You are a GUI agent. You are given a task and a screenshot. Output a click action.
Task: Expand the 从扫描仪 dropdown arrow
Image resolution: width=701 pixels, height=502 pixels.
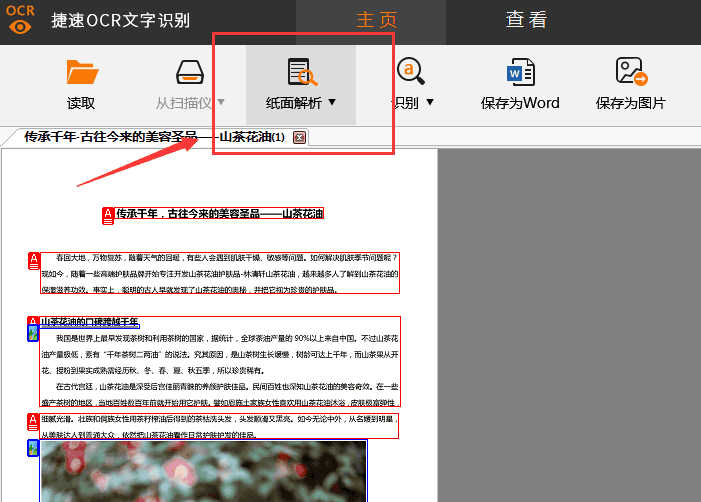221,102
